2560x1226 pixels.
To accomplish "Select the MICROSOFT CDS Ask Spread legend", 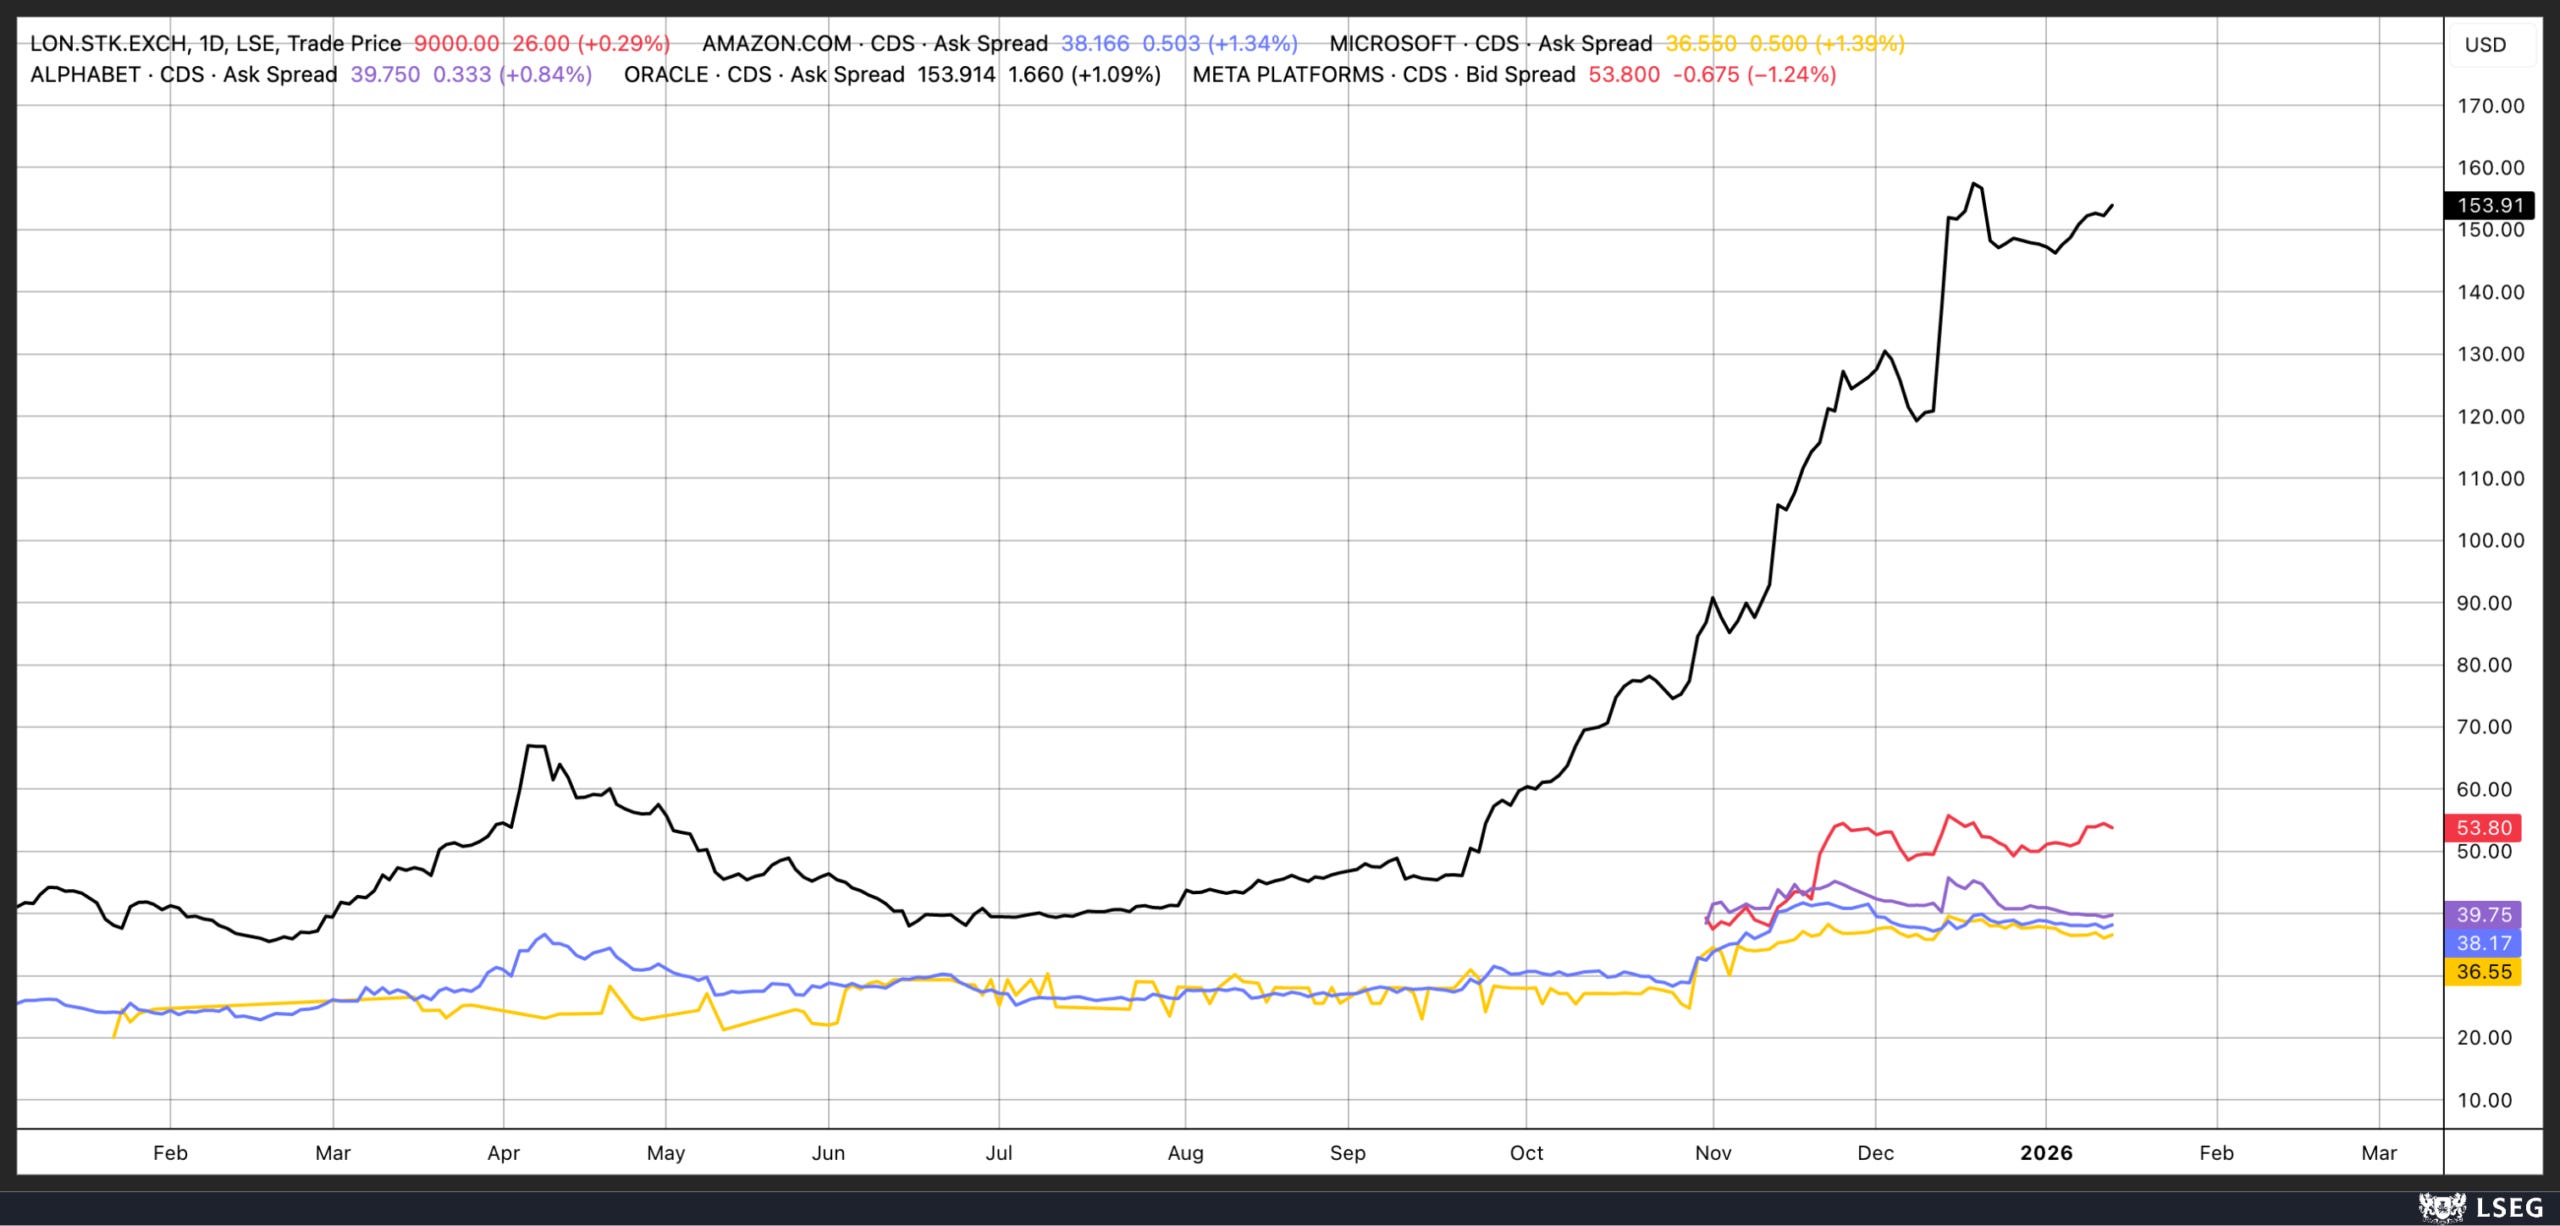I will point(1490,44).
